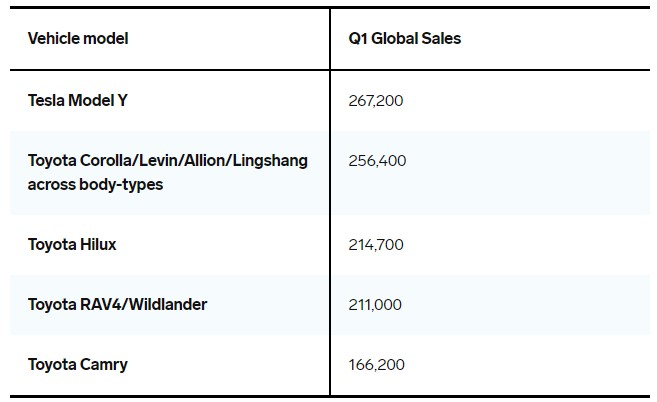Image resolution: width=657 pixels, height=402 pixels.
Task: Click the 267,200 sales figure
Action: point(374,100)
